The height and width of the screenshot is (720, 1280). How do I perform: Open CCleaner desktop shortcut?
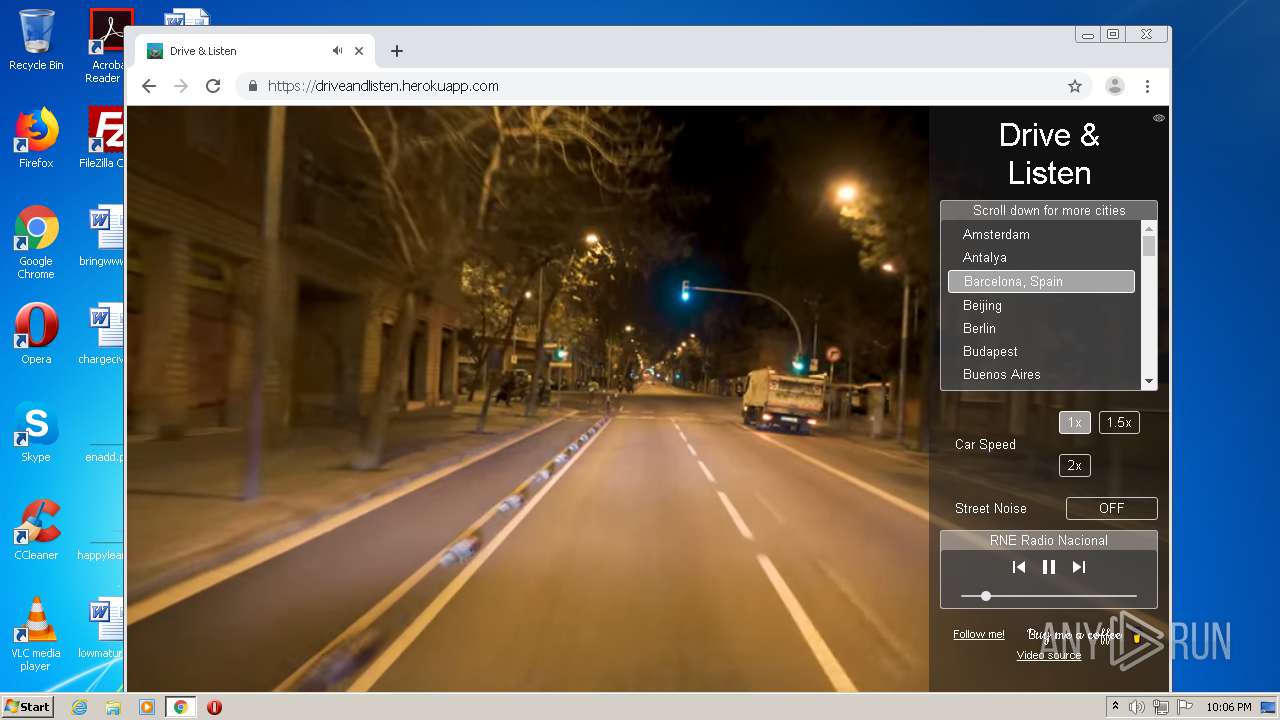(36, 530)
